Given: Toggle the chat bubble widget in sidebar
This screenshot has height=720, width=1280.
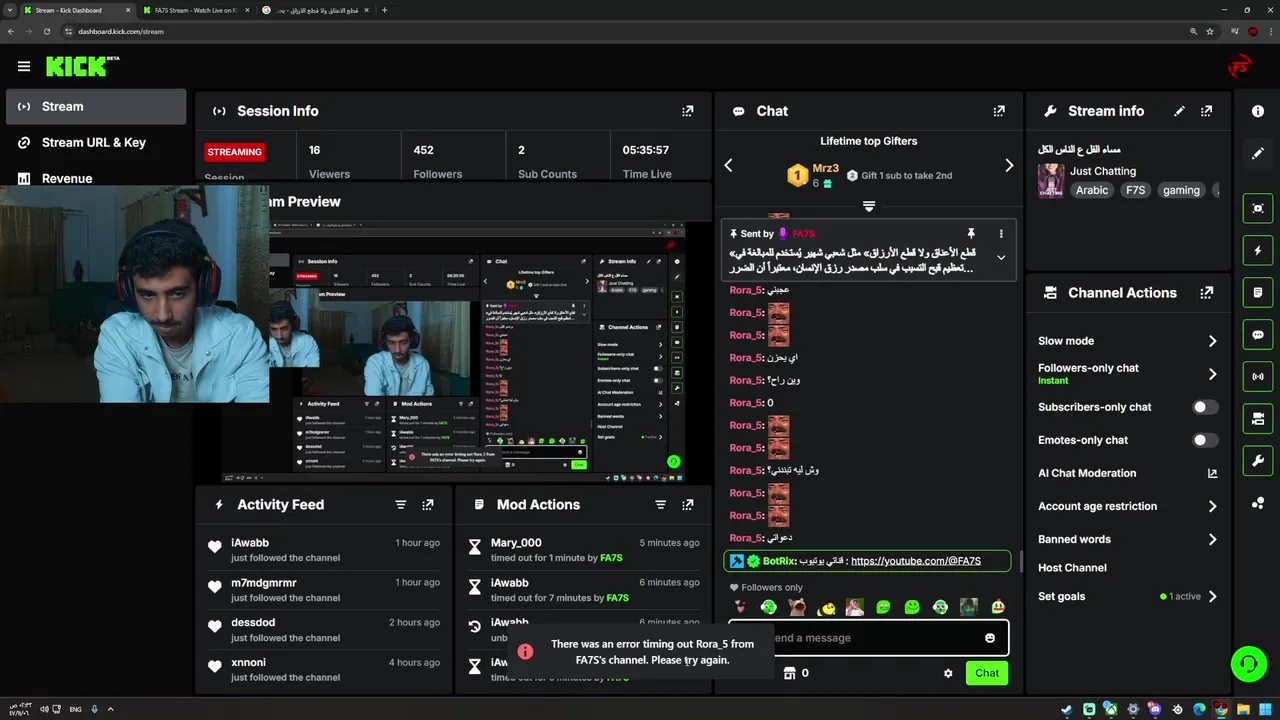Looking at the screenshot, I should [x=1258, y=334].
